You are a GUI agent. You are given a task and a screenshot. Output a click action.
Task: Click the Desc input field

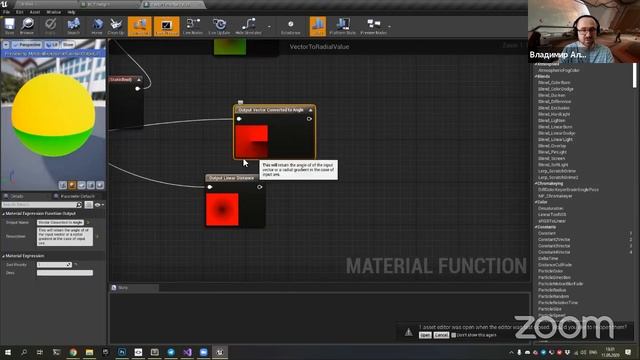click(x=65, y=273)
